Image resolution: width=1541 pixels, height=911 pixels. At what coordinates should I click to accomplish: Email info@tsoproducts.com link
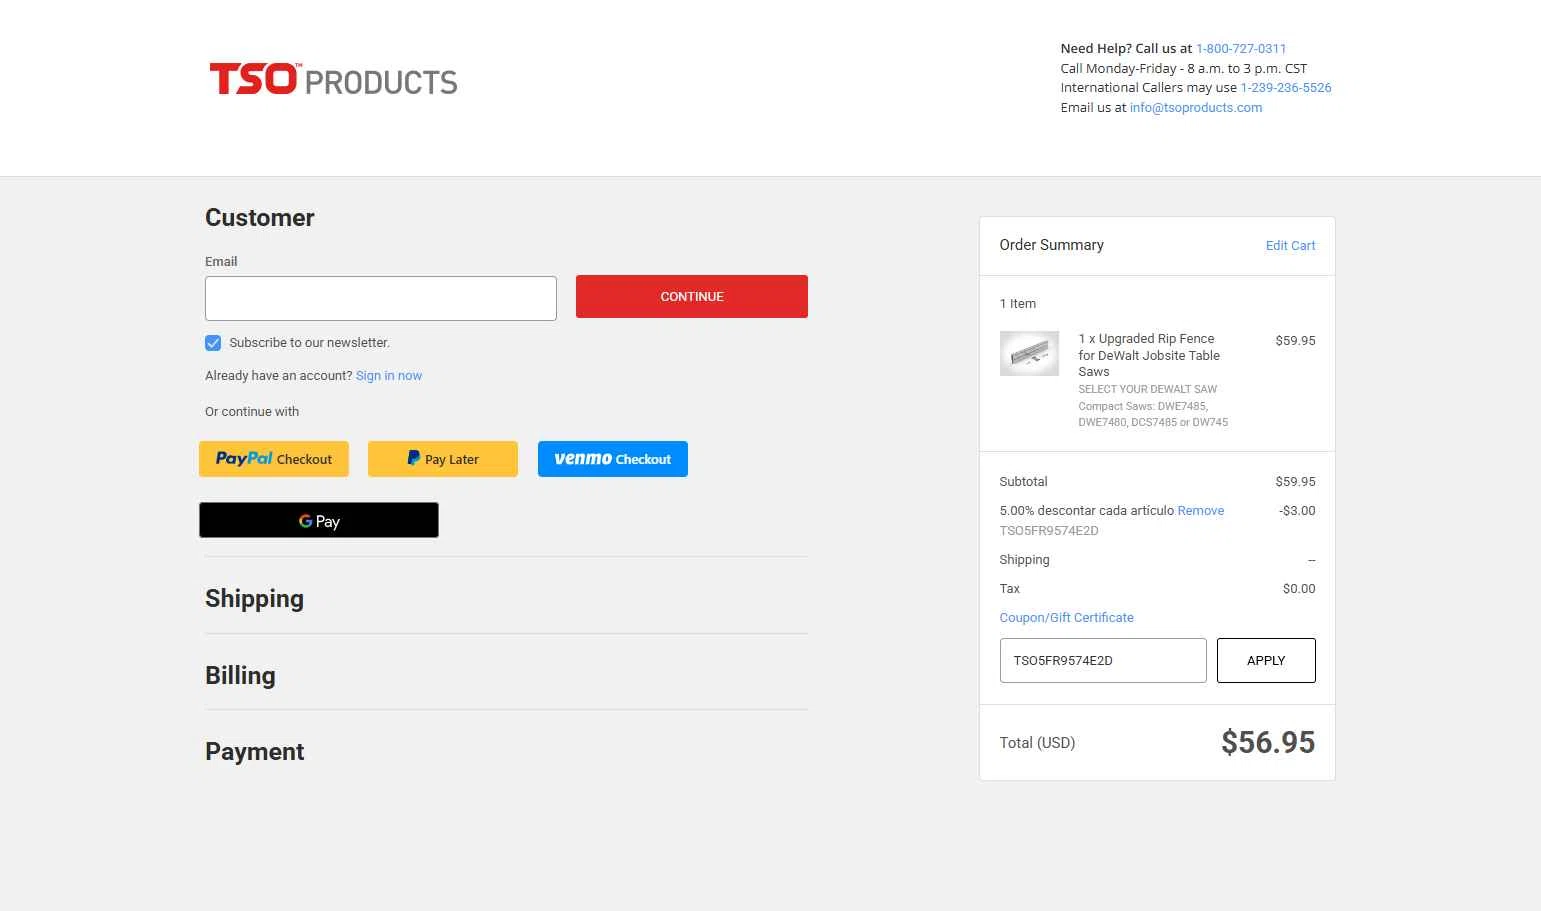(1196, 107)
